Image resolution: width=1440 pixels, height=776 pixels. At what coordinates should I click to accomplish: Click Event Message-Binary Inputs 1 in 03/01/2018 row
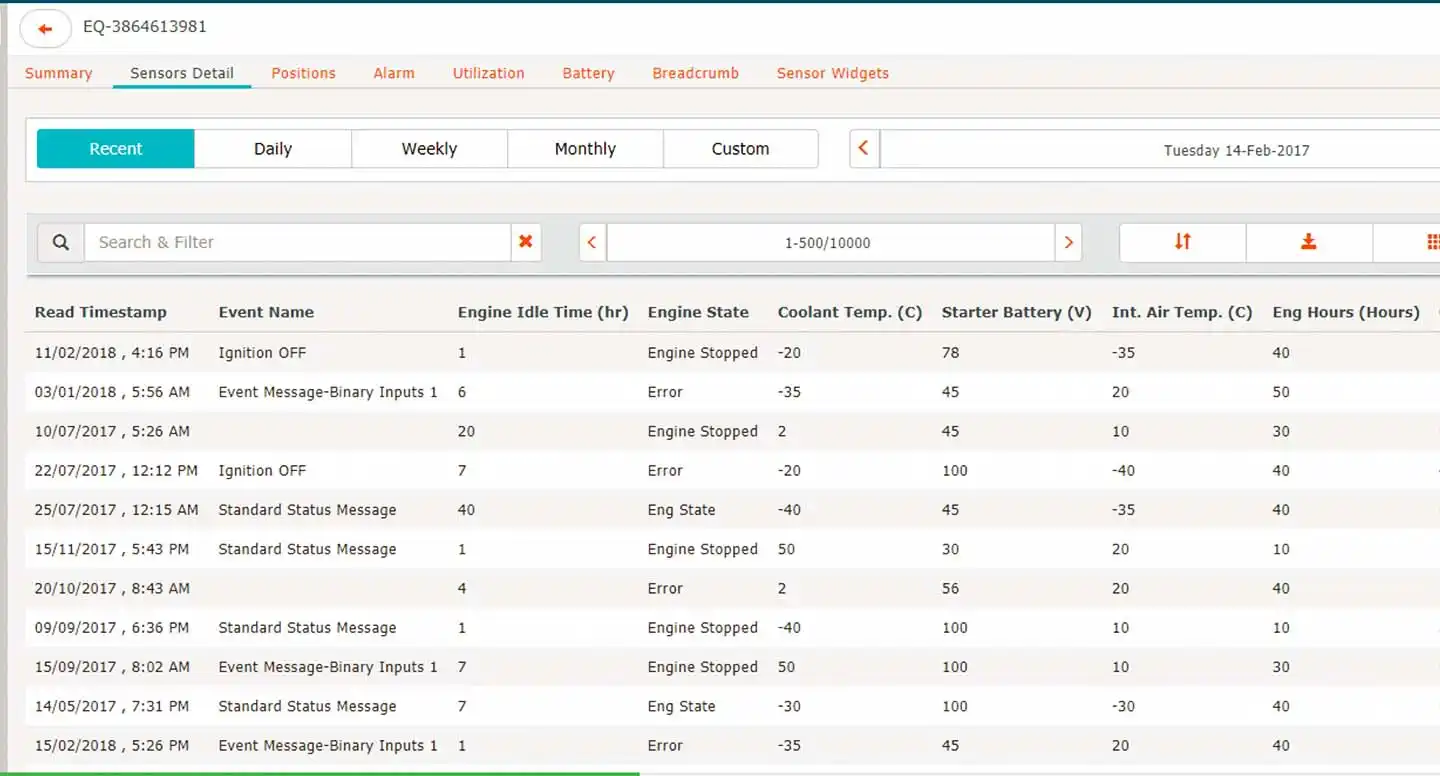click(328, 392)
